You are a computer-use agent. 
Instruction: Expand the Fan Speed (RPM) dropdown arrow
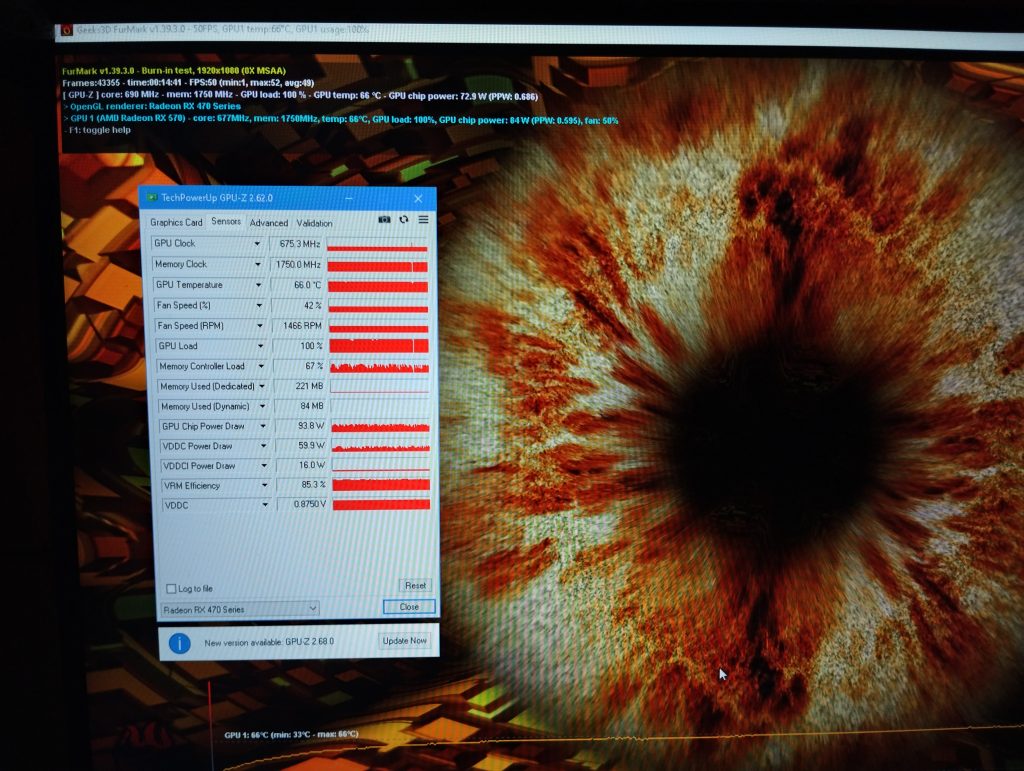259,326
